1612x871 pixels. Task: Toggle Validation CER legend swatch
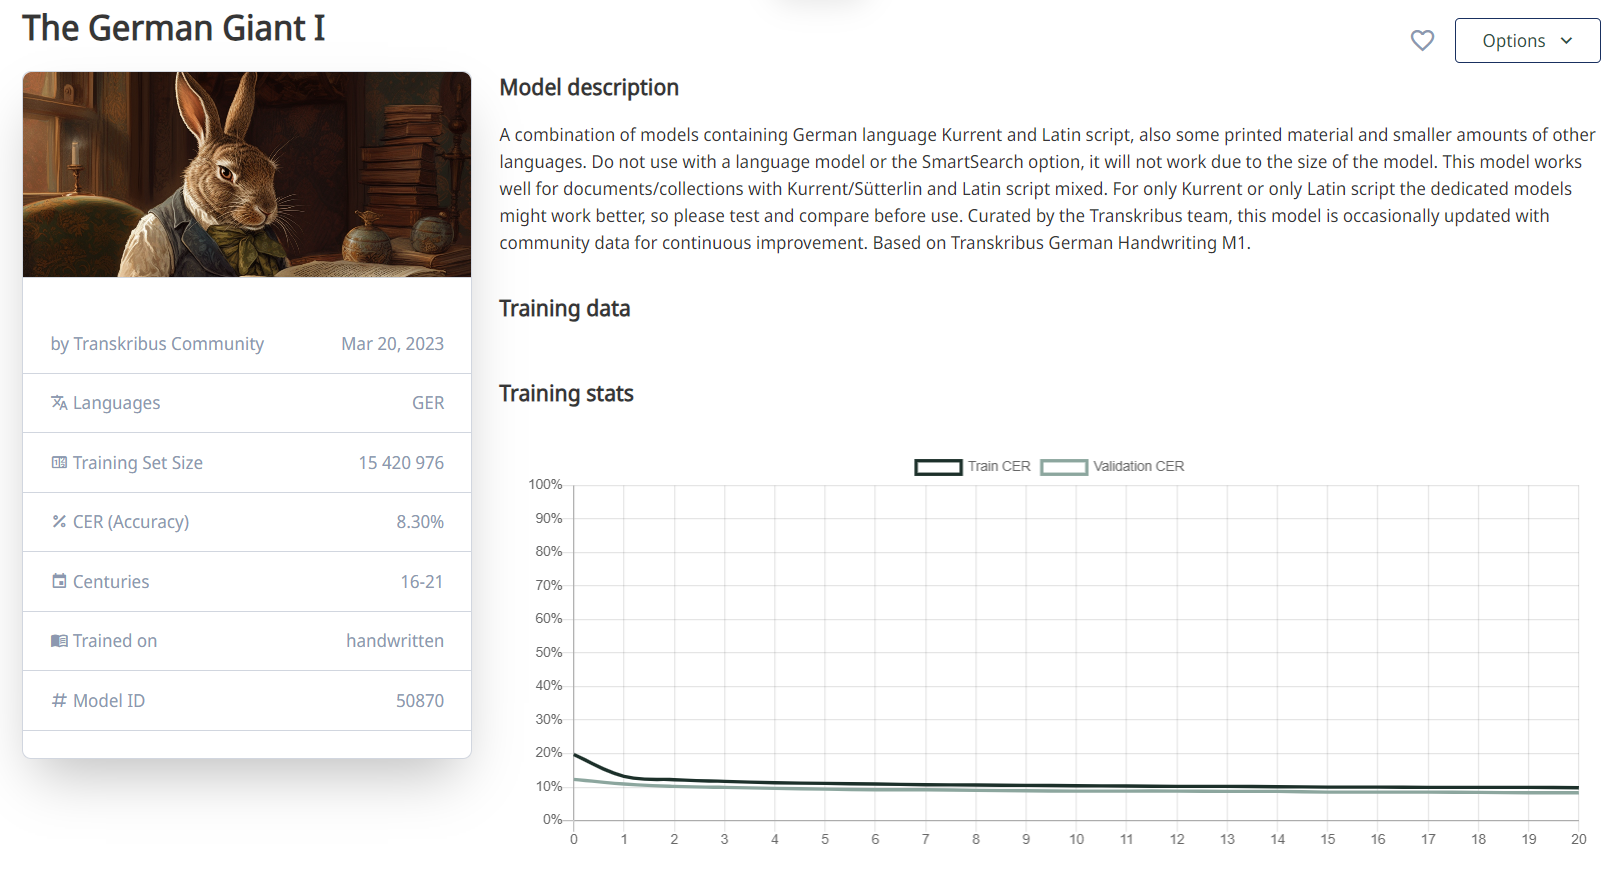point(1064,467)
